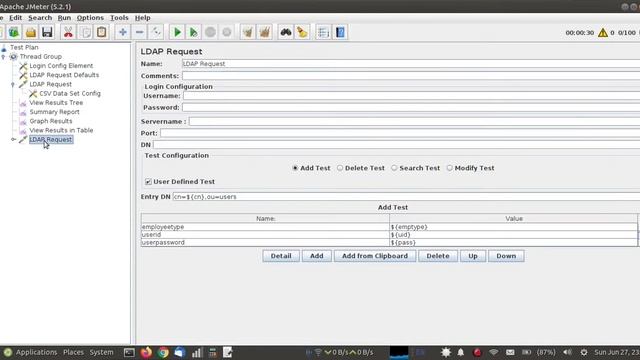640x360 pixels.
Task: Open Search with the binoculars icon
Action: click(x=286, y=32)
